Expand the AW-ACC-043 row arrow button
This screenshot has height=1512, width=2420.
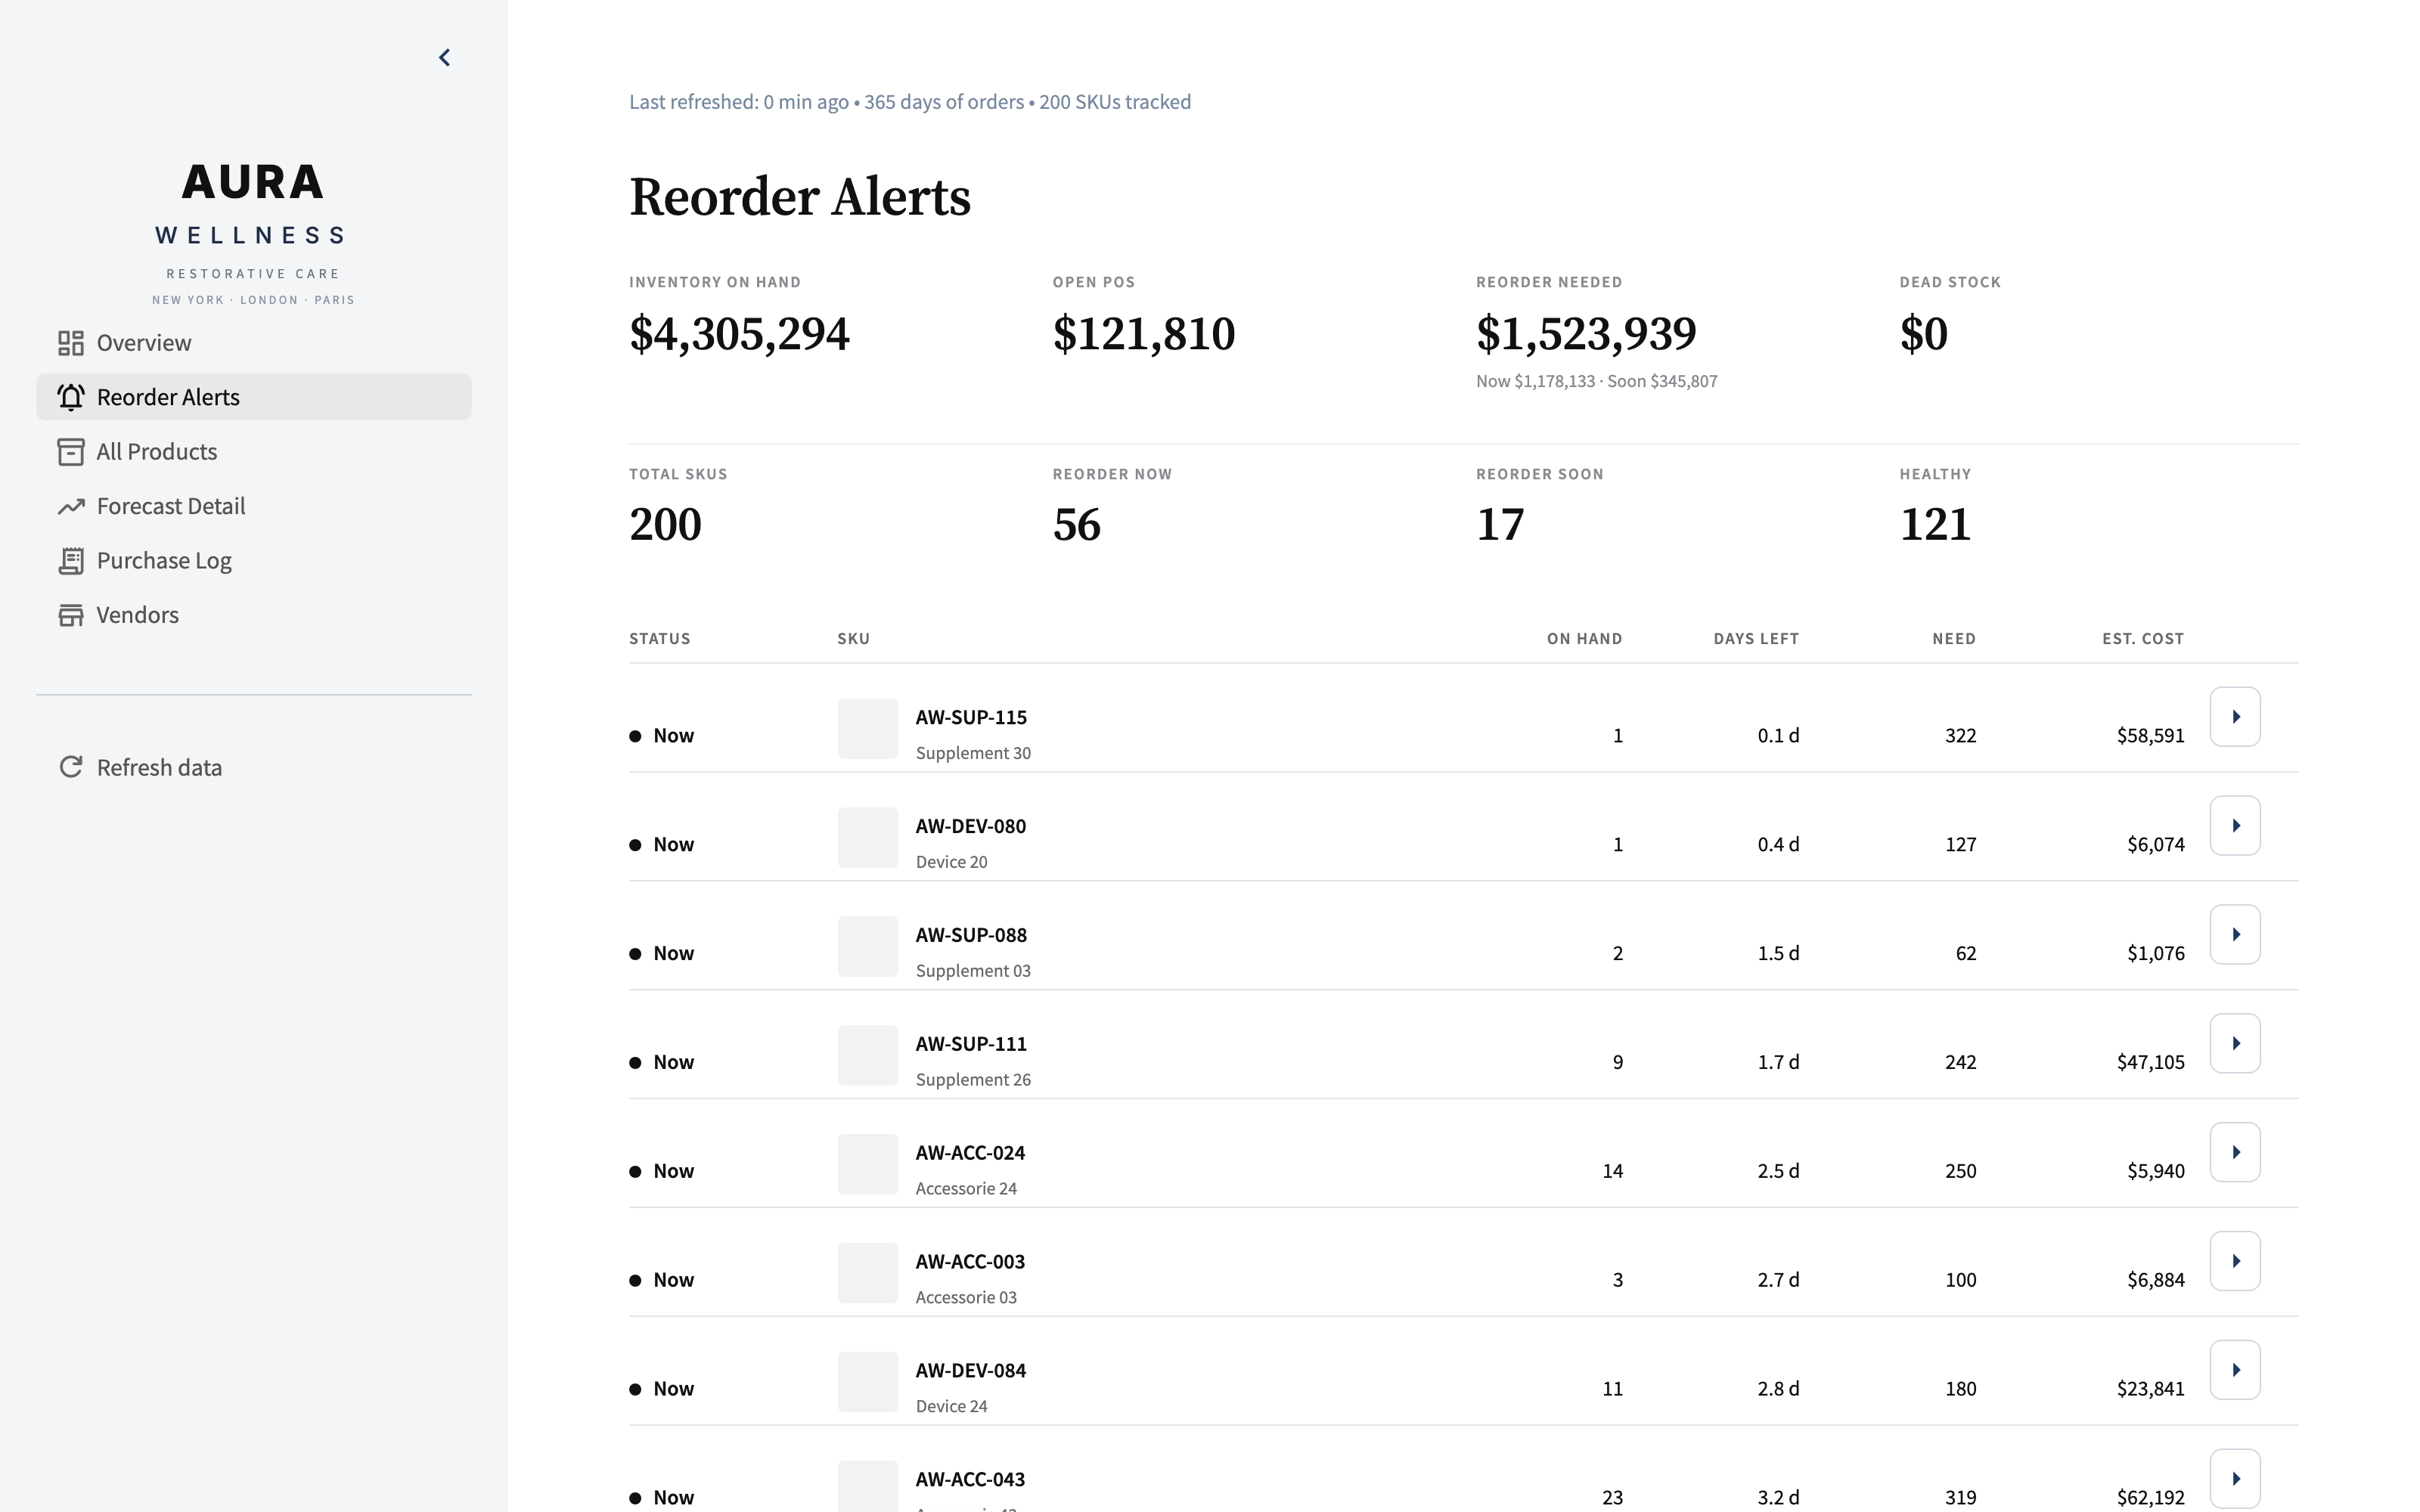pyautogui.click(x=2235, y=1479)
